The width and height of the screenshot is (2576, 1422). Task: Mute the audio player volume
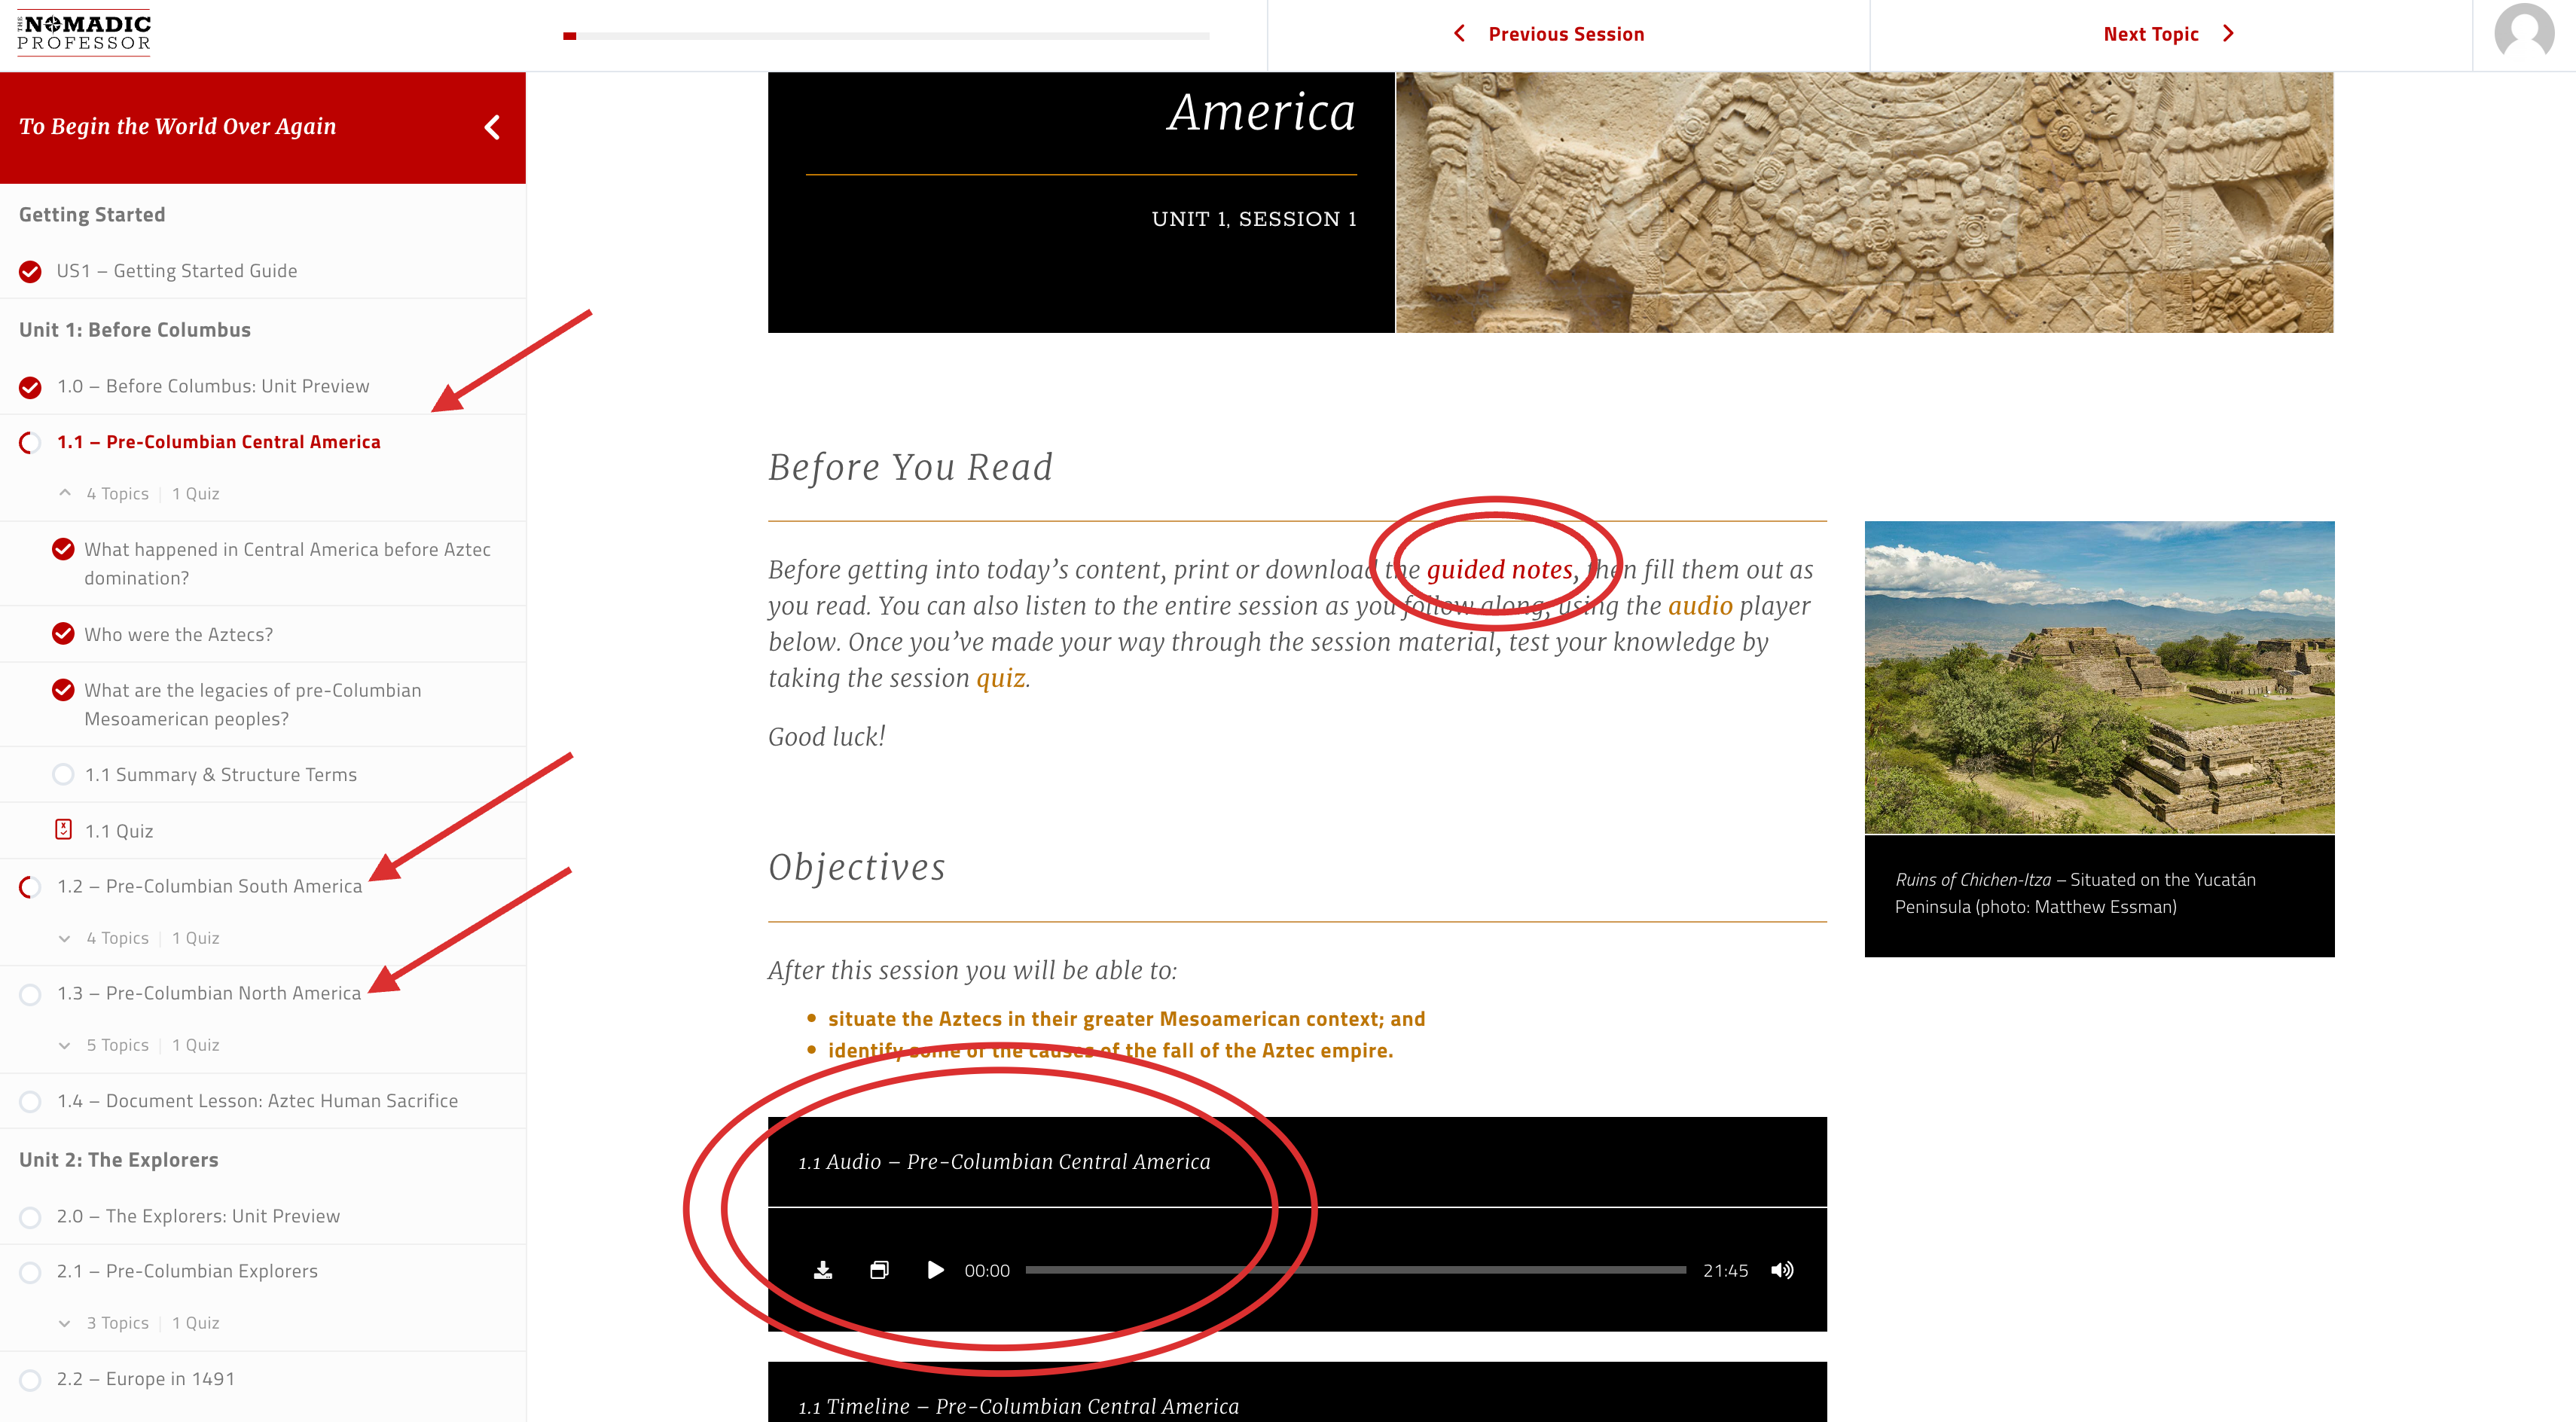[x=1782, y=1270]
